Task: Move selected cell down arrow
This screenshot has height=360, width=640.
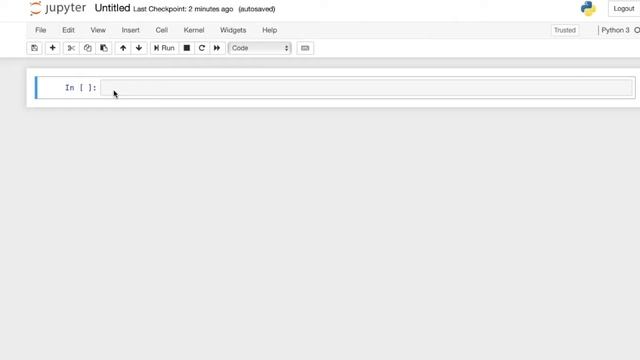Action: 139,48
